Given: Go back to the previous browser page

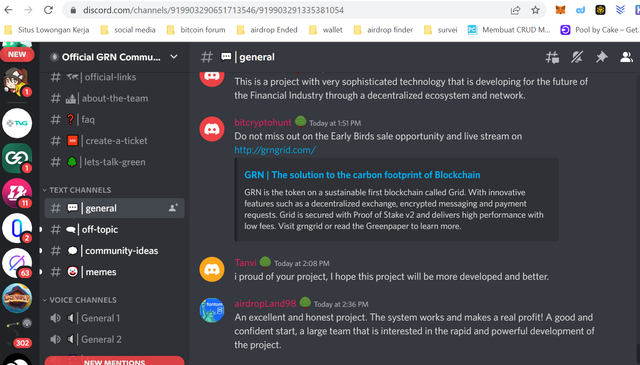Looking at the screenshot, I should [8, 10].
